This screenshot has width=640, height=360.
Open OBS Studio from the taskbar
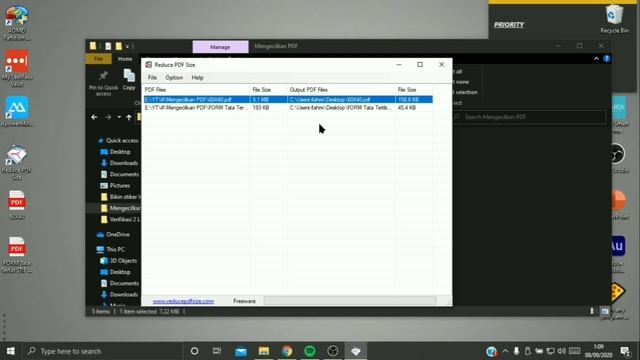(x=333, y=351)
